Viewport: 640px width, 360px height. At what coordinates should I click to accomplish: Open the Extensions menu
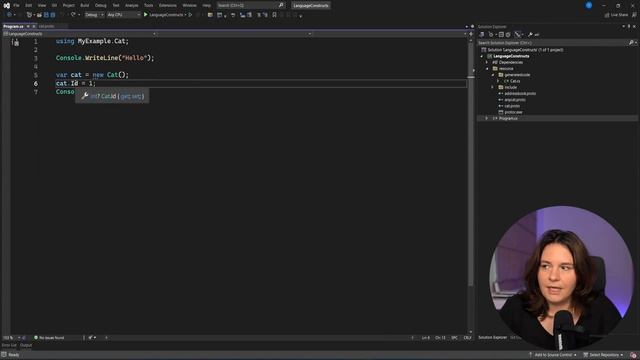click(x=168, y=5)
